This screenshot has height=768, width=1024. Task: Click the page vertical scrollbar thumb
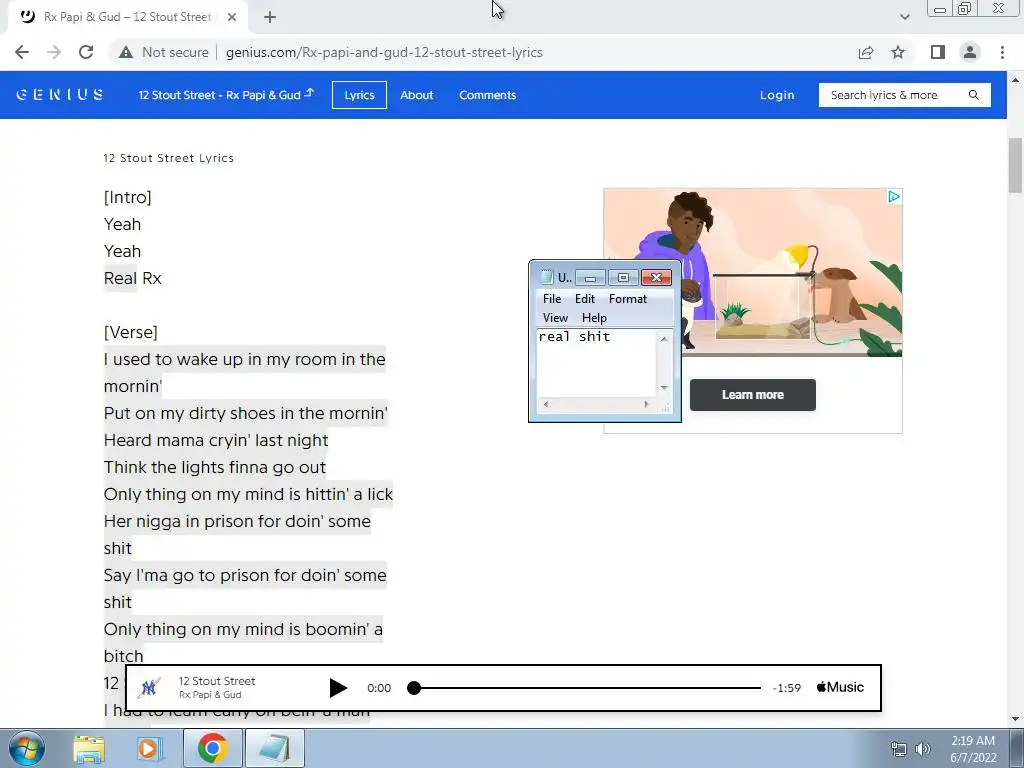click(x=1015, y=165)
